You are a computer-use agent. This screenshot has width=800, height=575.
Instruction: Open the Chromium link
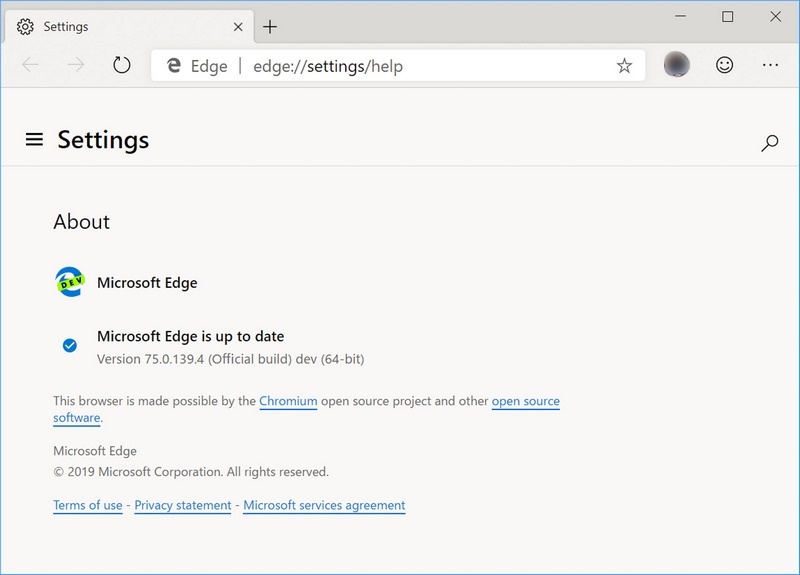point(288,401)
